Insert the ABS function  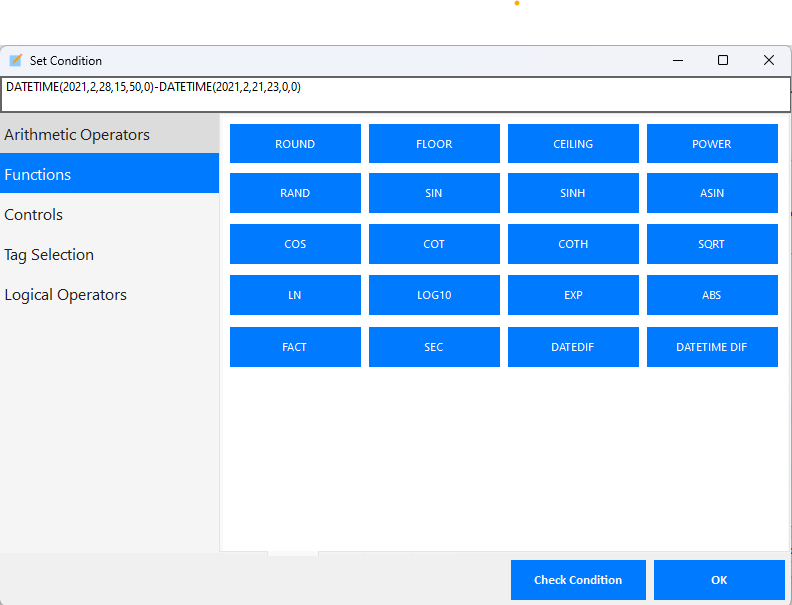[712, 295]
